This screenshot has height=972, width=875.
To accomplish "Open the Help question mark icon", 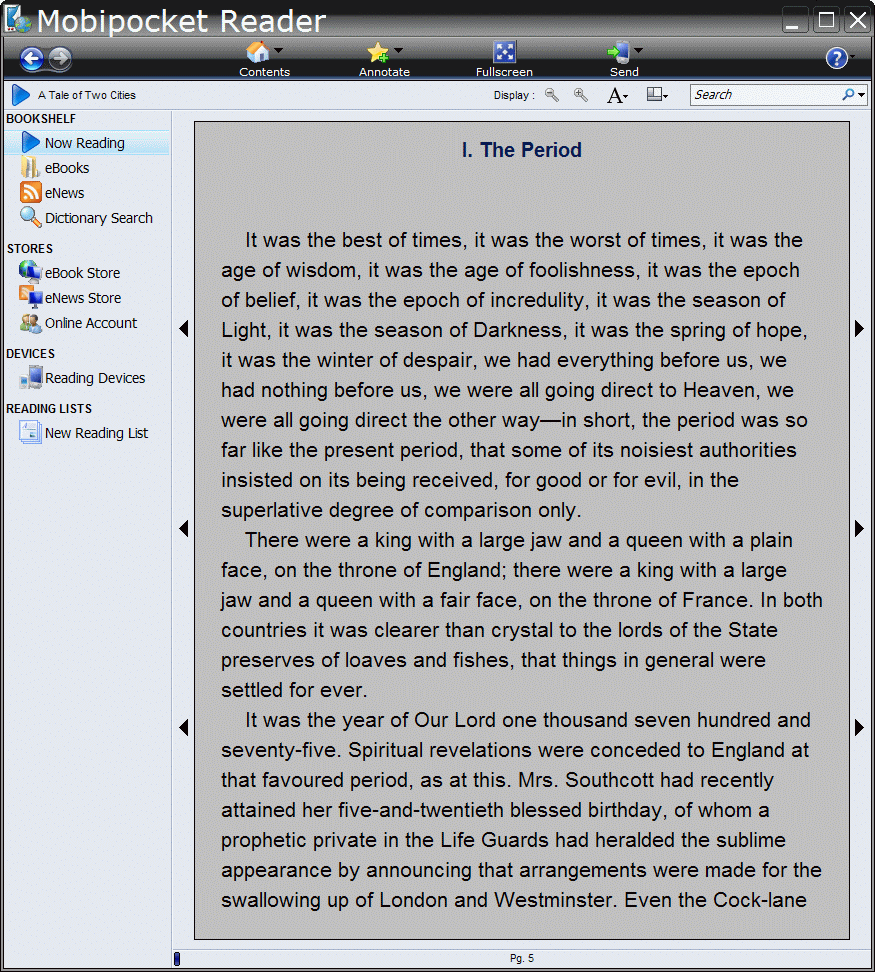I will (837, 58).
